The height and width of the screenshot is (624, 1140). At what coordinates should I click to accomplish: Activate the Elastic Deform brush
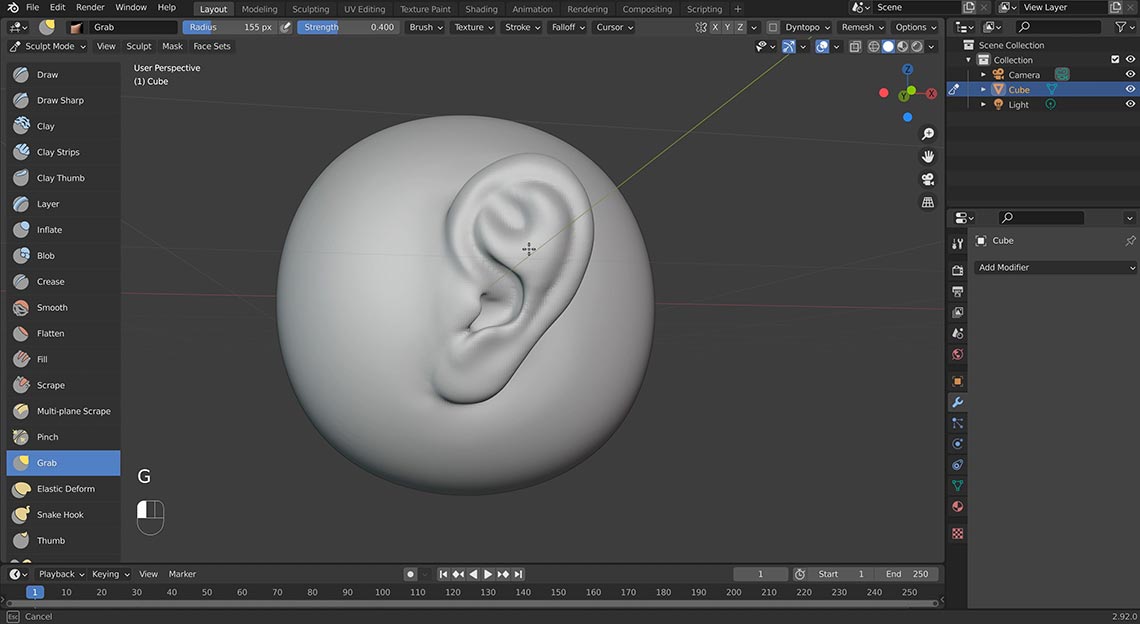click(63, 489)
